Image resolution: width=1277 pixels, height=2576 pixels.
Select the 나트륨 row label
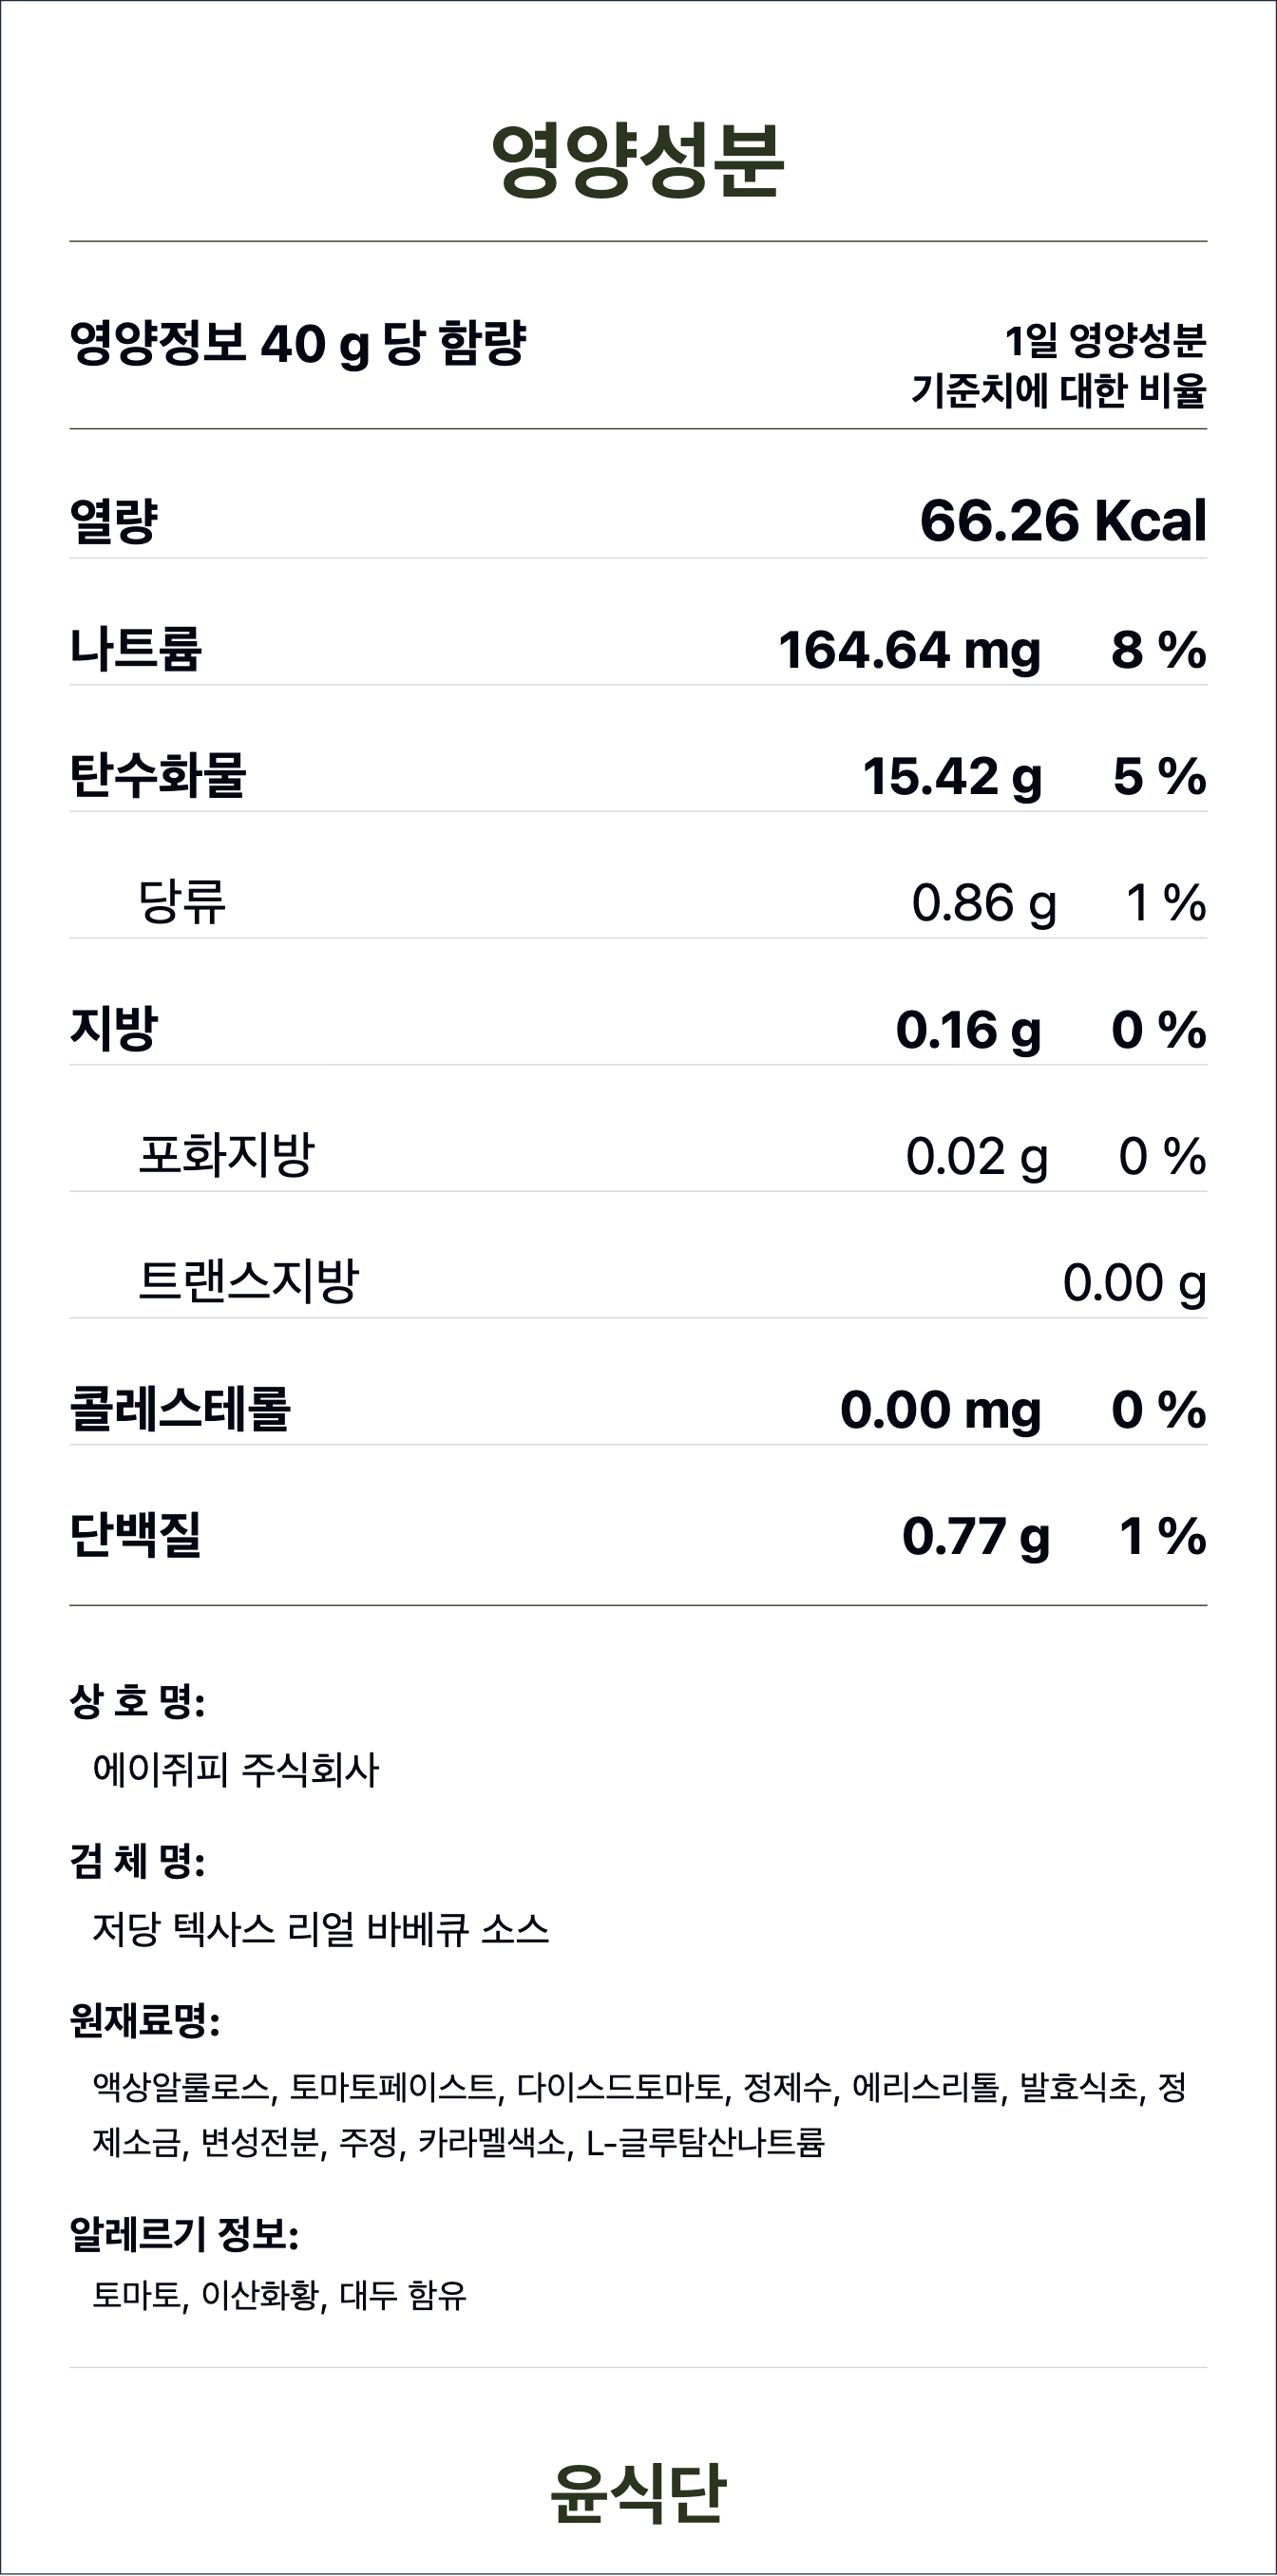(x=135, y=648)
